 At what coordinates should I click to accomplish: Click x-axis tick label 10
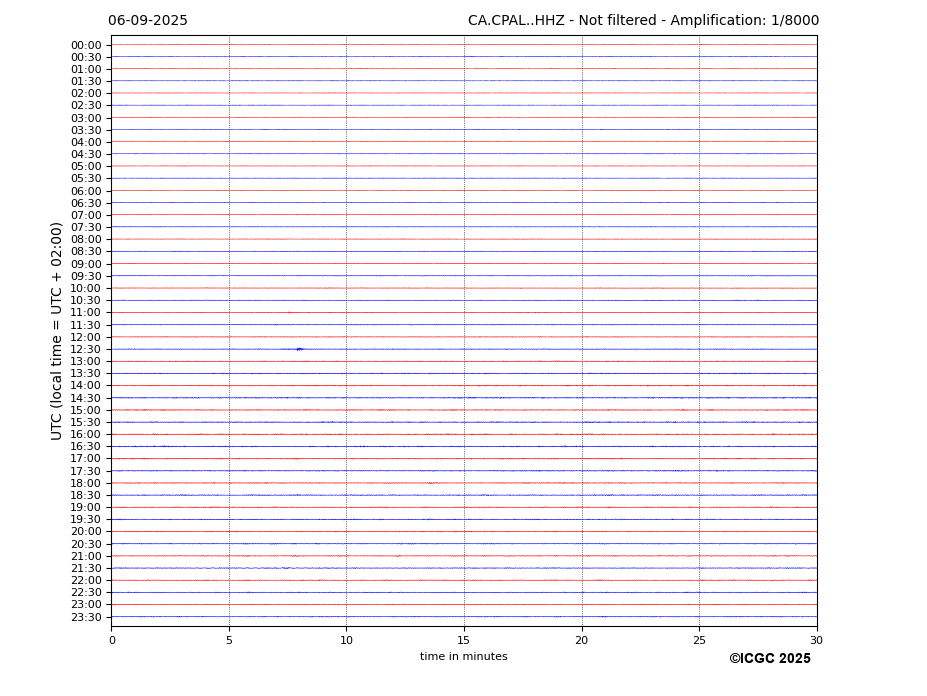(x=346, y=640)
